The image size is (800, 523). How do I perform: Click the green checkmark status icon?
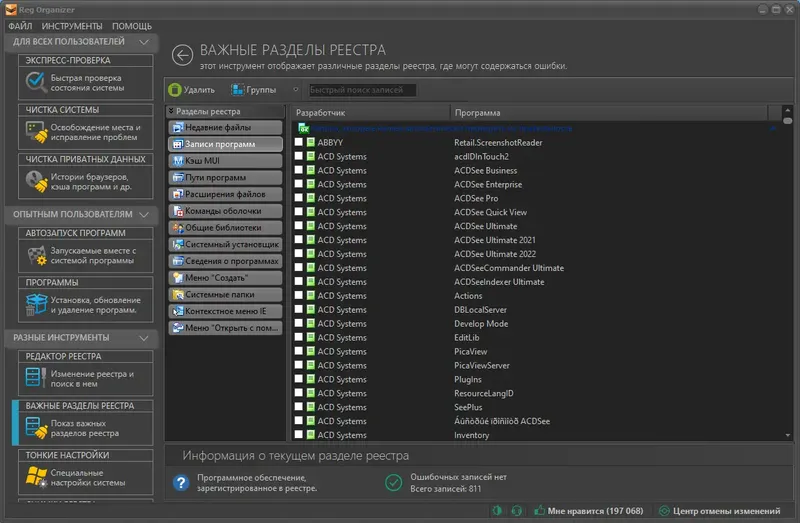point(393,482)
